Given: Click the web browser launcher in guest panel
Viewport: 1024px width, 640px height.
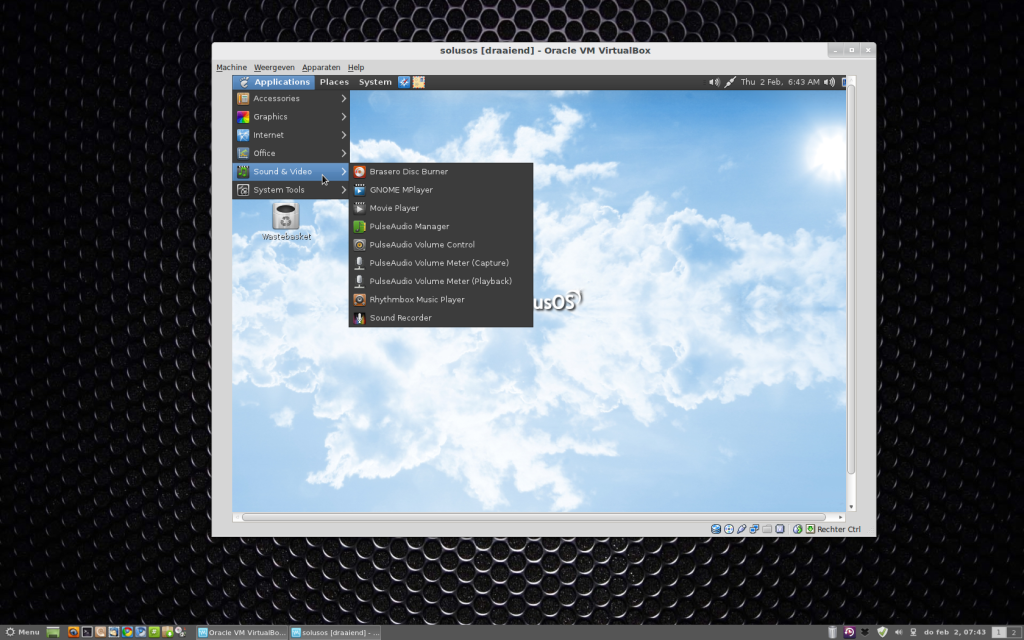Looking at the screenshot, I should click(x=404, y=82).
